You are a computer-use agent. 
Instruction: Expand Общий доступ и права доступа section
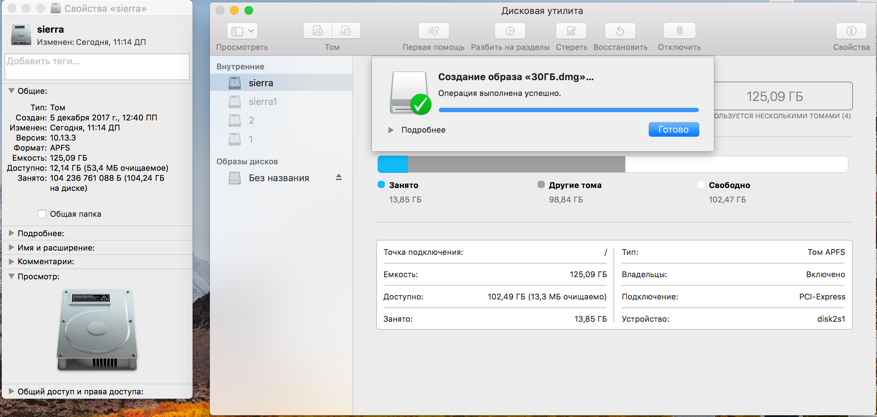11,392
